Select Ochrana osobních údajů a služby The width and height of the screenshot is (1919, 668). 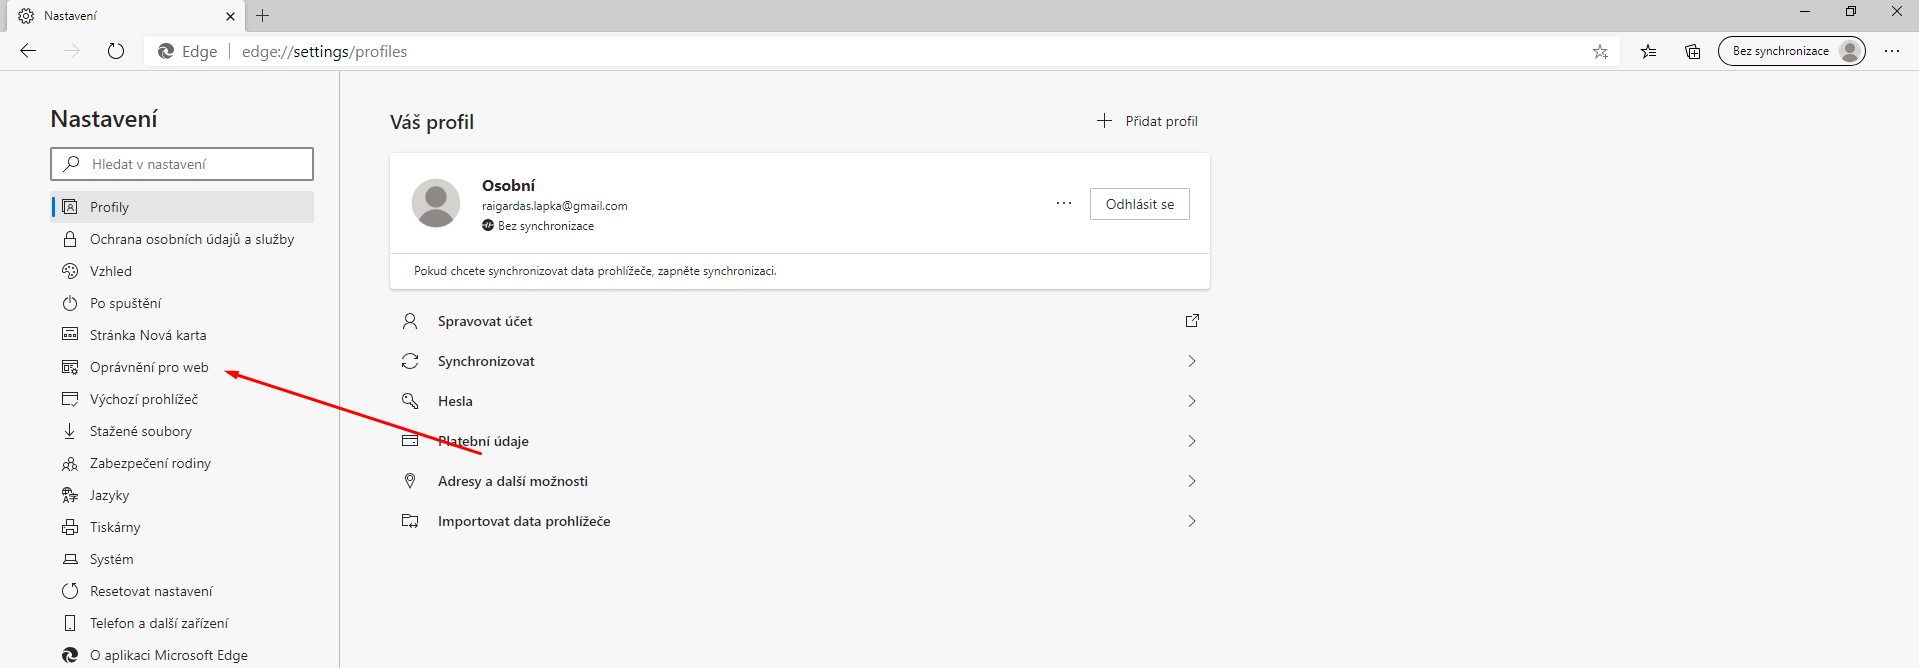(191, 239)
